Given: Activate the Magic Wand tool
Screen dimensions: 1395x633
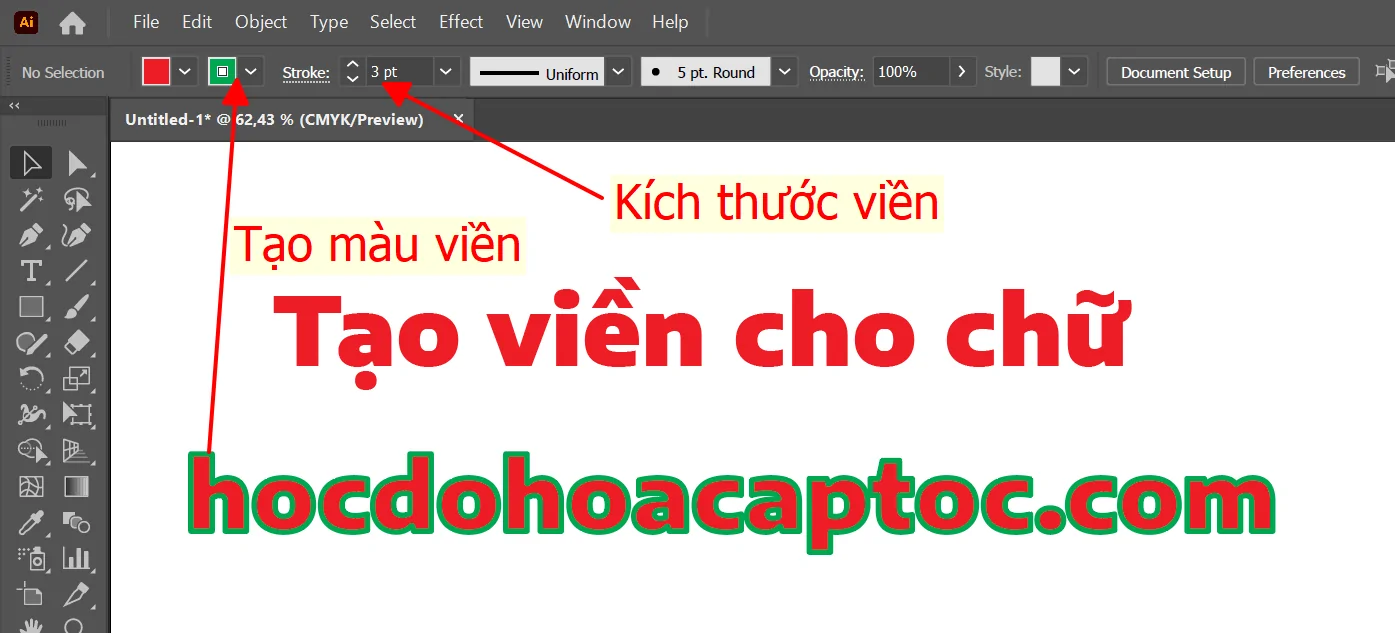Looking at the screenshot, I should pyautogui.click(x=31, y=199).
